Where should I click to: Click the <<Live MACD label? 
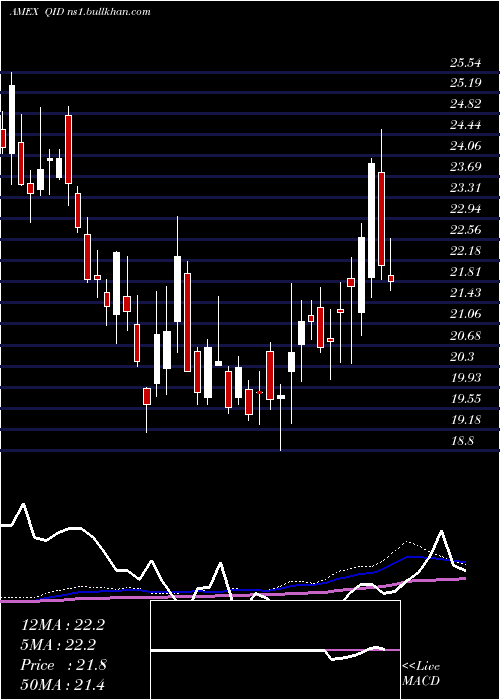(421, 673)
